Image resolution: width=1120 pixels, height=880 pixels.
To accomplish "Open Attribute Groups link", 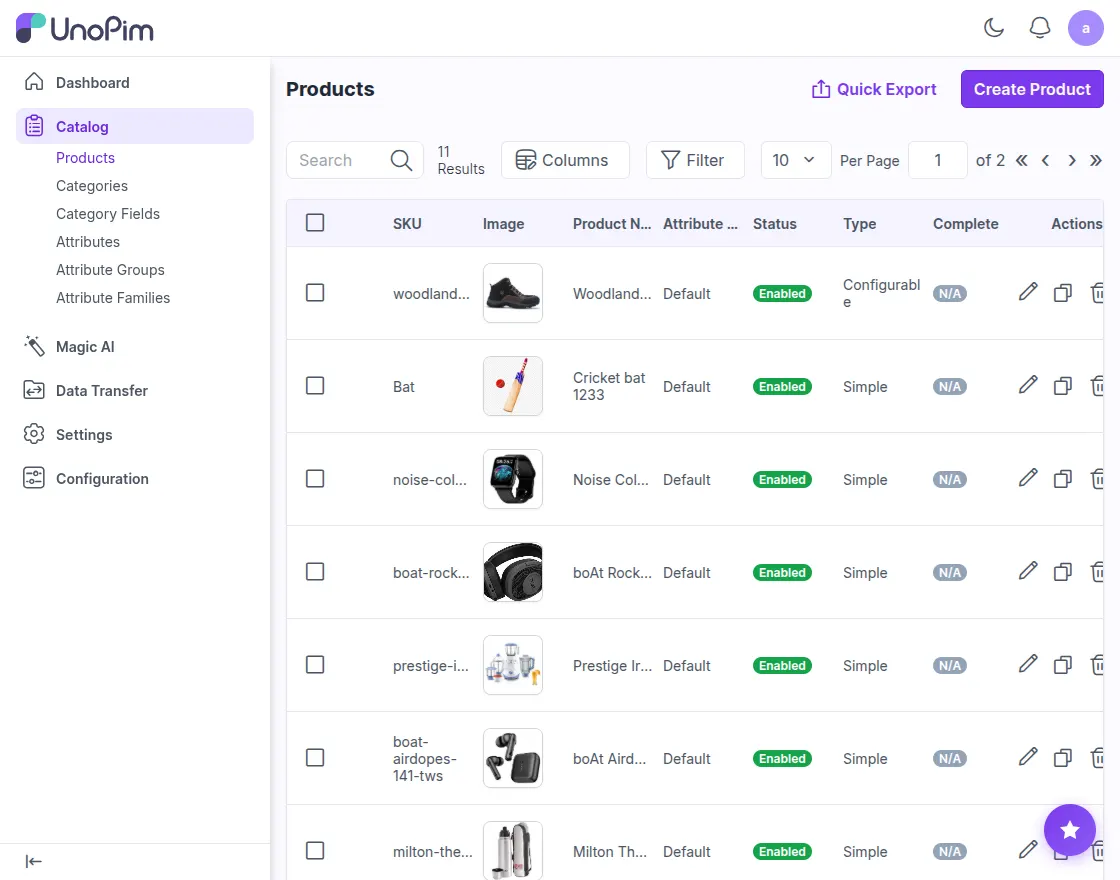I will 110,269.
